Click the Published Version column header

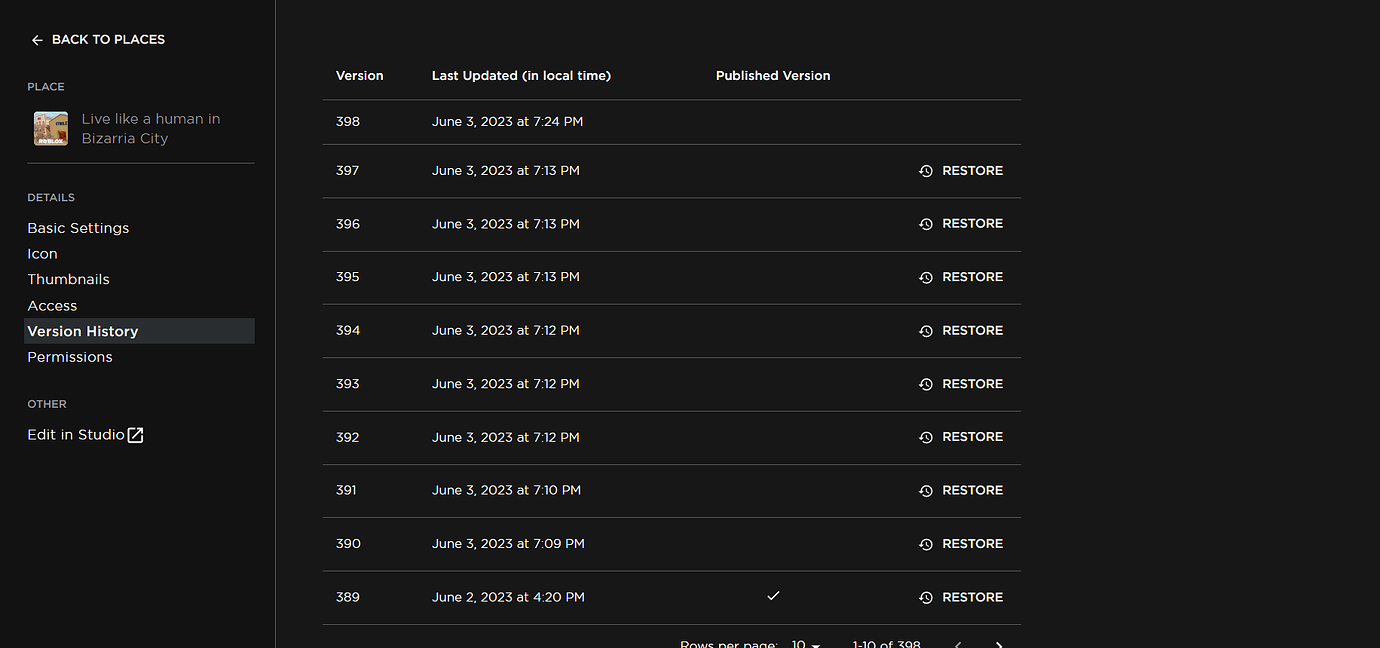(x=773, y=76)
